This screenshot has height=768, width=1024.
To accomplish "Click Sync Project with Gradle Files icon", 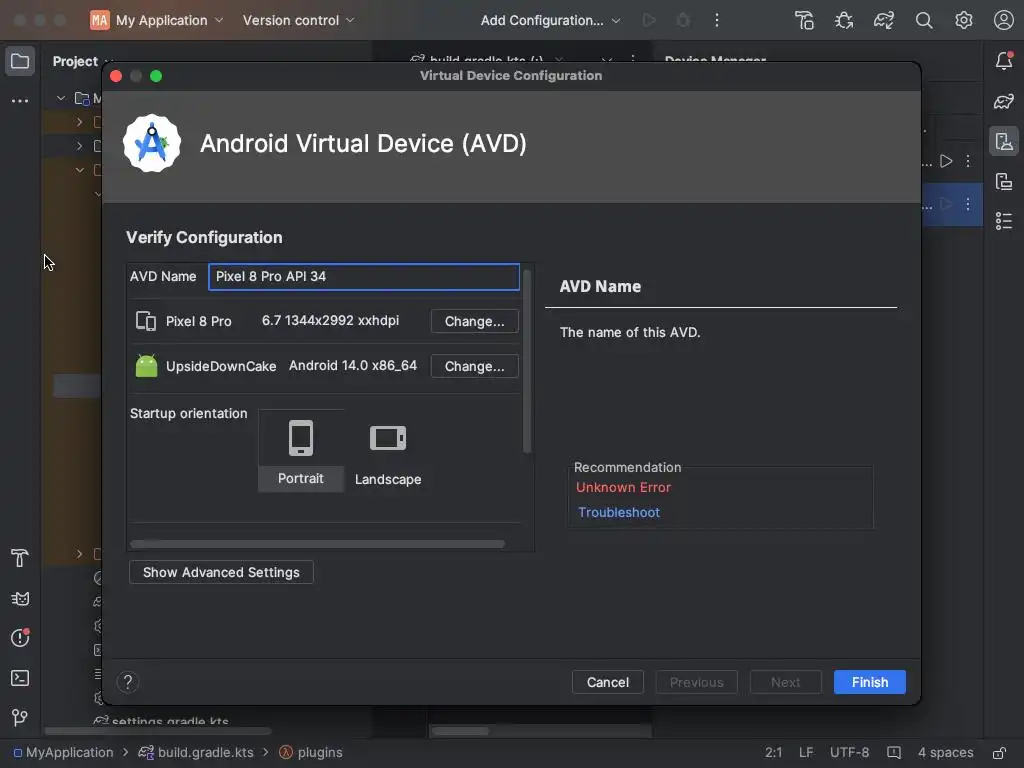I will pyautogui.click(x=884, y=20).
